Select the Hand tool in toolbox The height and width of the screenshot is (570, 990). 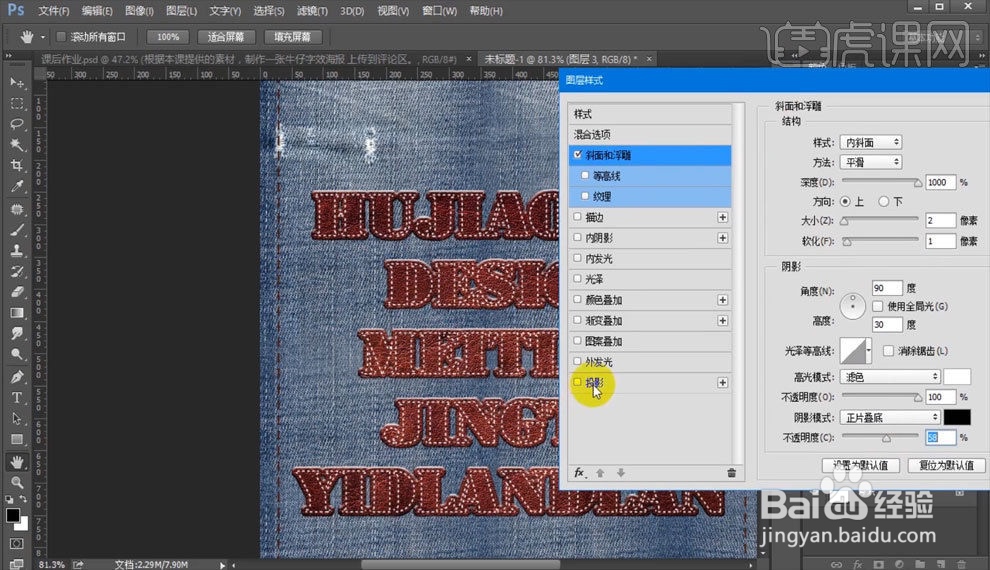16,461
